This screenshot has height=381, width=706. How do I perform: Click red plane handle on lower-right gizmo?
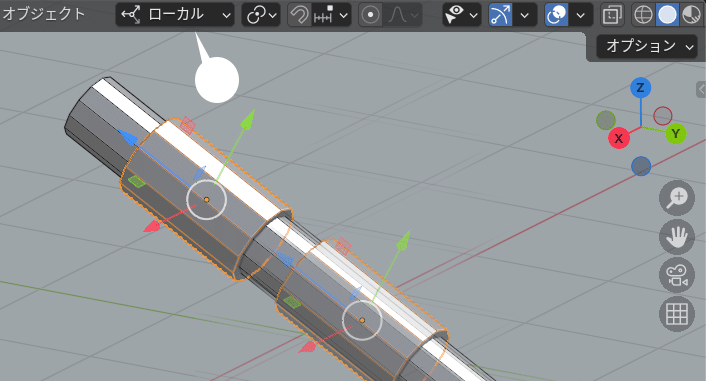pos(343,246)
